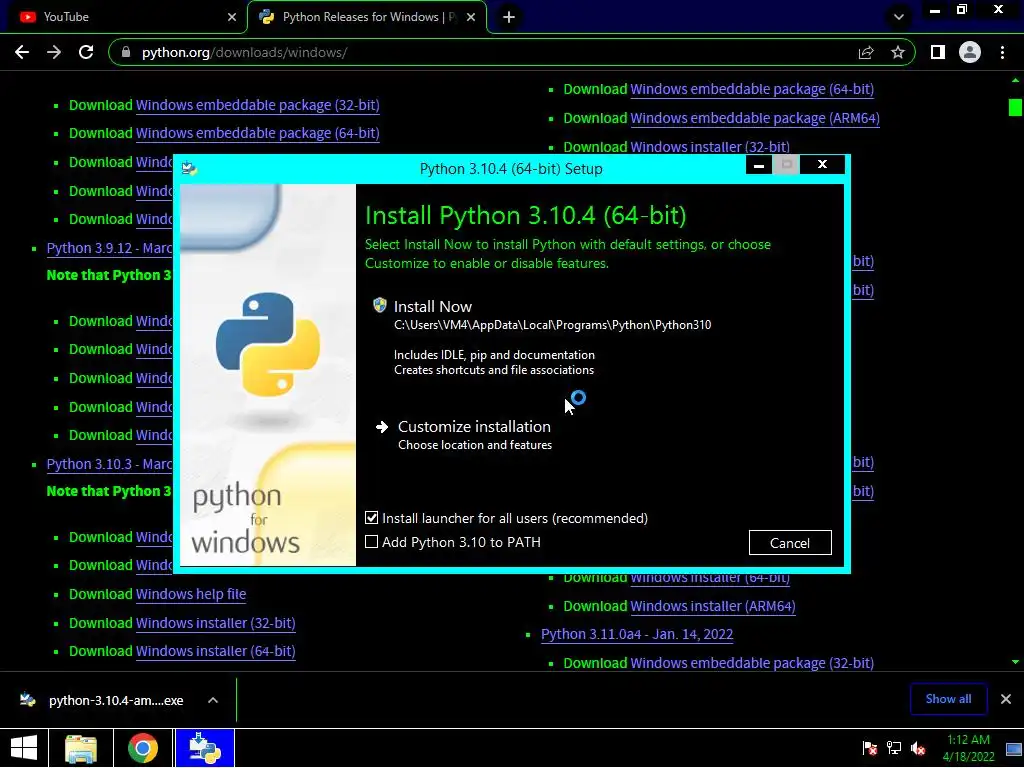Open Chrome profile avatar menu
Viewport: 1024px width, 768px height.
[x=970, y=52]
